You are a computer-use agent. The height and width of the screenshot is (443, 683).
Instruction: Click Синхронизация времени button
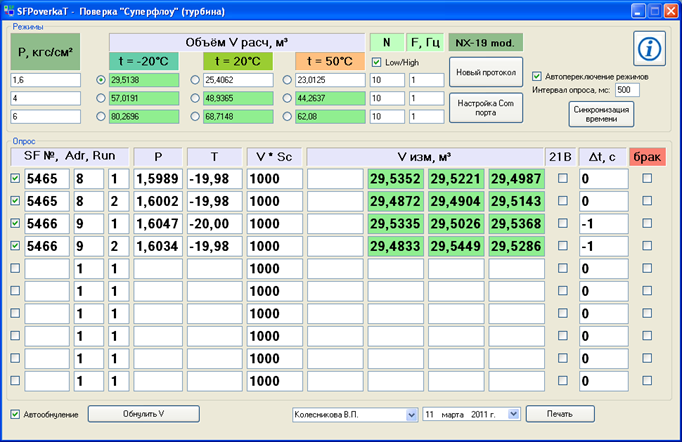(601, 114)
